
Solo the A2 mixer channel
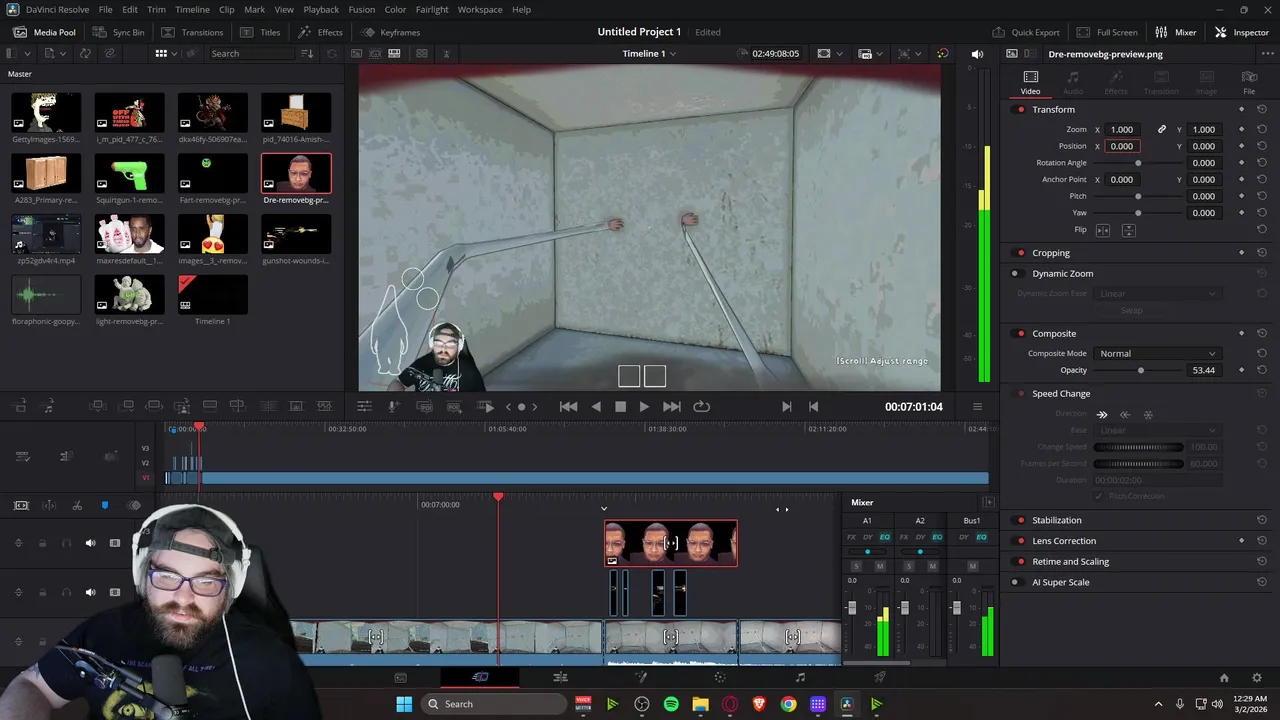tap(908, 566)
